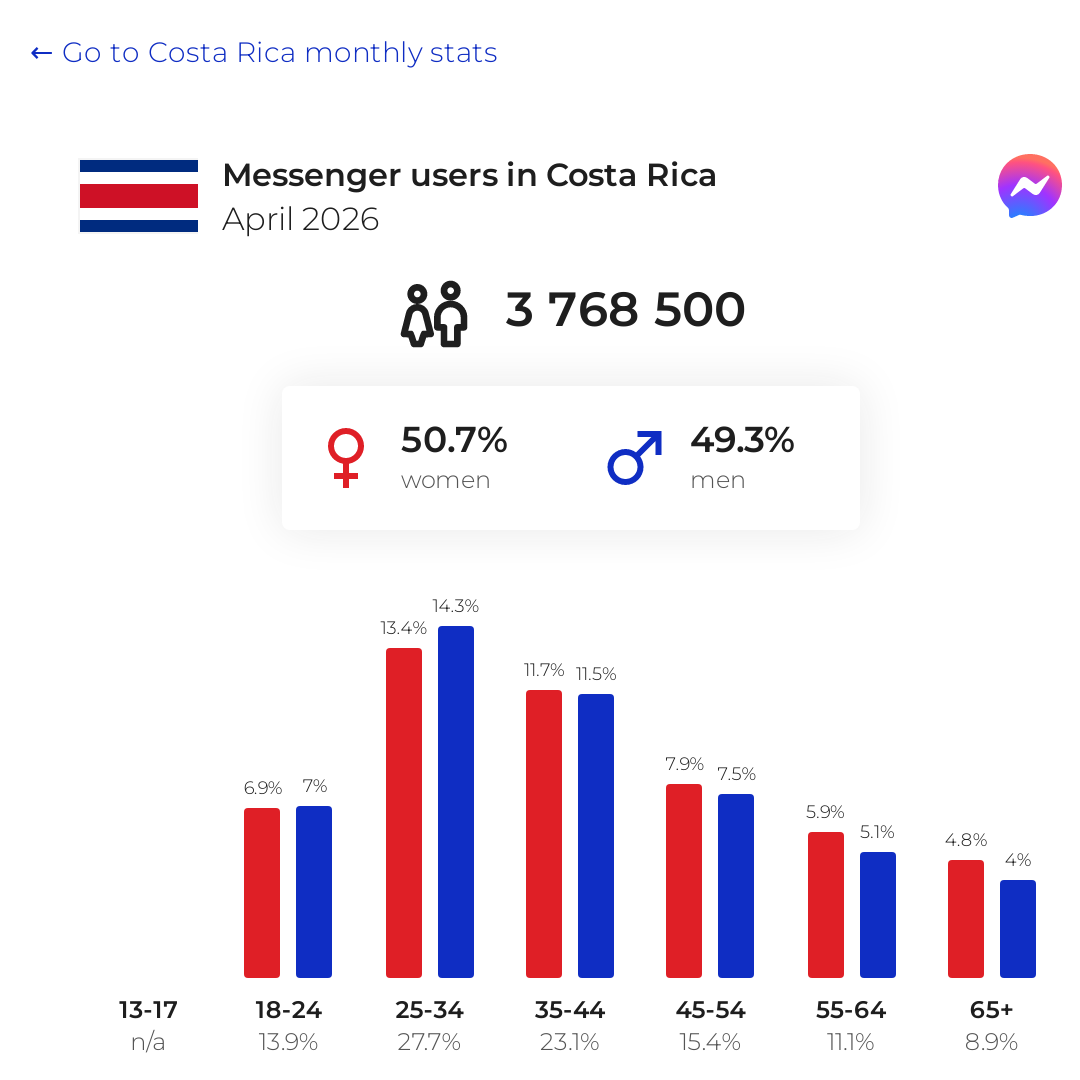The image size is (1080, 1080).
Task: Click the blue 7% bar for ages 18-24
Action: point(314,891)
